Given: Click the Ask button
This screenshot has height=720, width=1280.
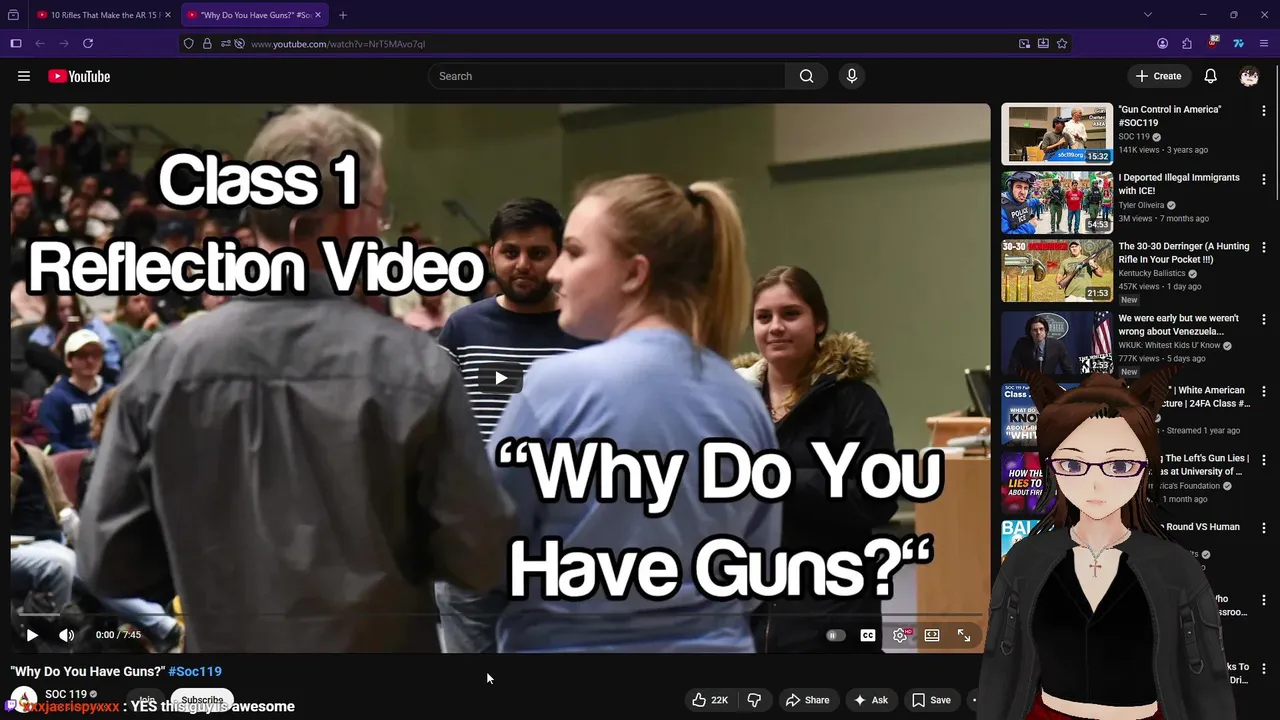Looking at the screenshot, I should pos(870,700).
